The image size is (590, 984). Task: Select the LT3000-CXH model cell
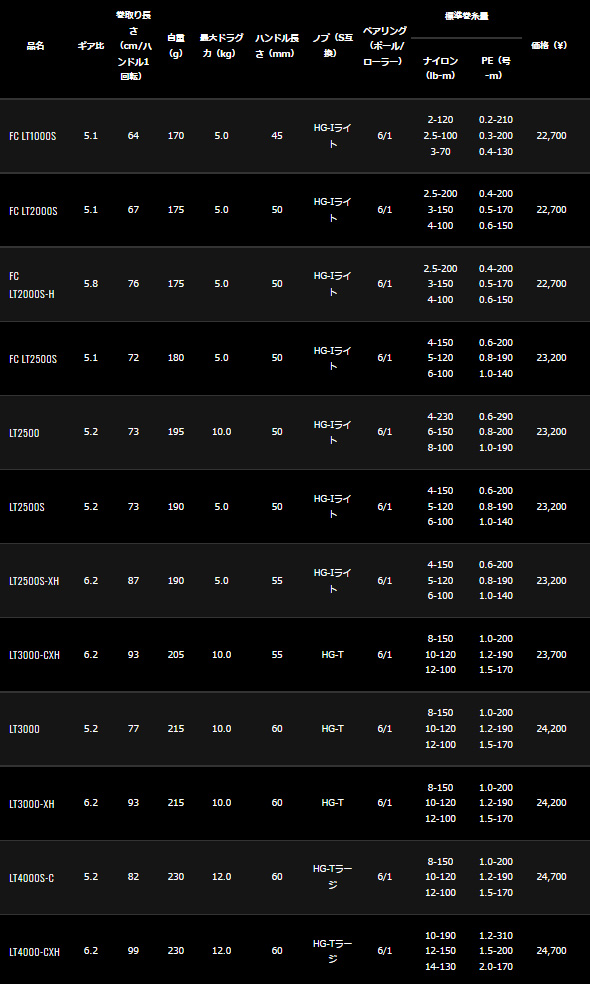tap(35, 655)
